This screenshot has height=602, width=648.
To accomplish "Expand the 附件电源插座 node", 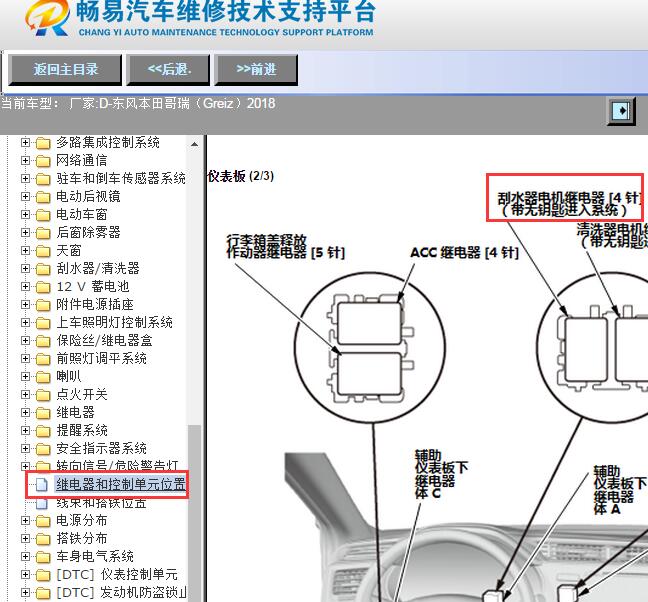I will [x=25, y=305].
